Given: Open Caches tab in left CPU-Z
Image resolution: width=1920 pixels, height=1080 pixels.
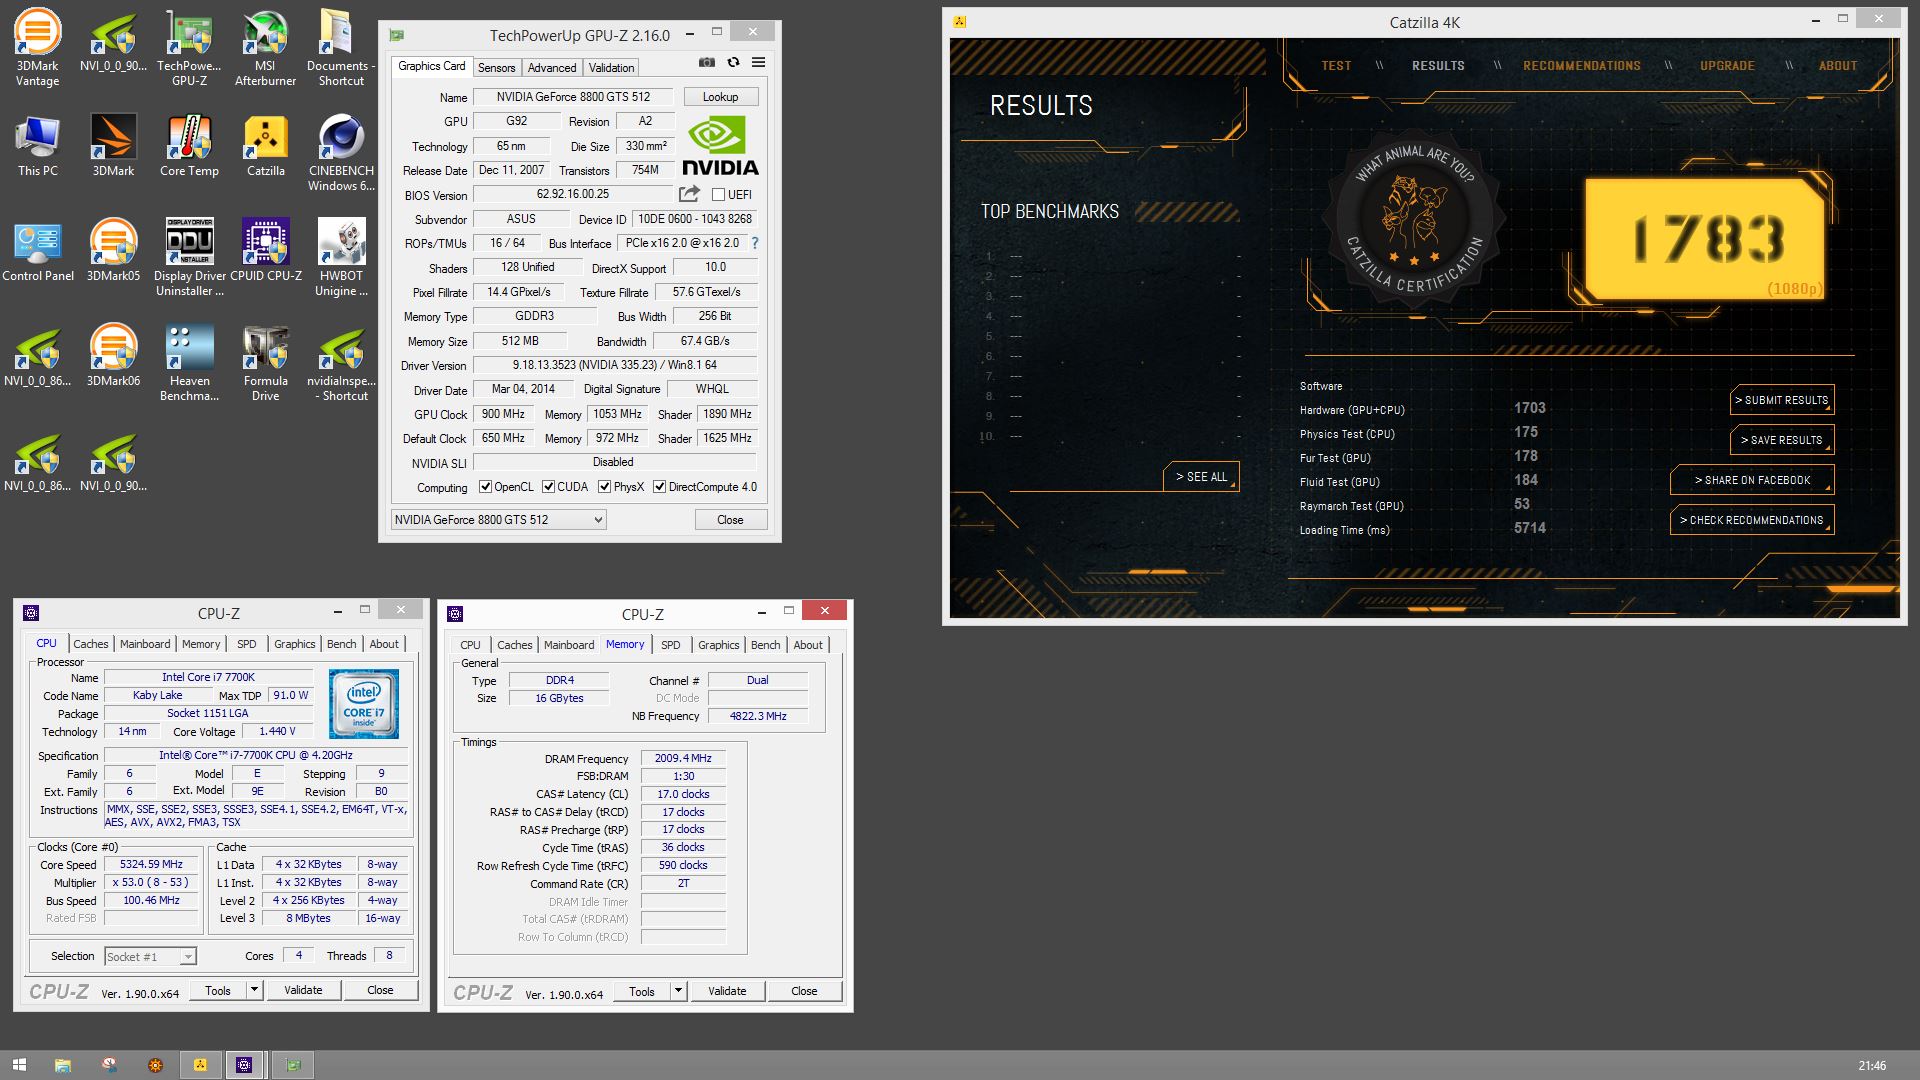Looking at the screenshot, I should (90, 644).
